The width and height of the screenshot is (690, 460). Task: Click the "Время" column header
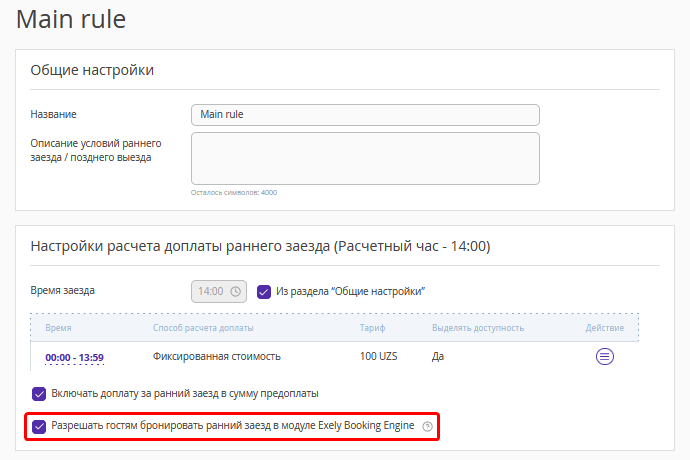point(58,328)
